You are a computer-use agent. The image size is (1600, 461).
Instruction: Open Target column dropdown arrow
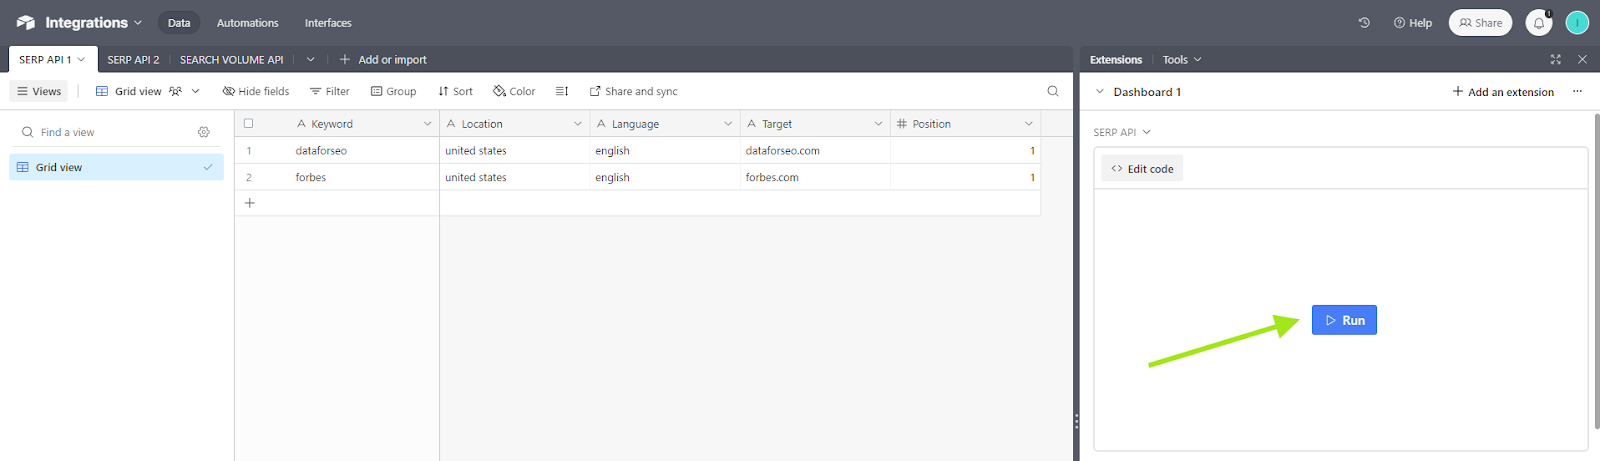point(878,124)
